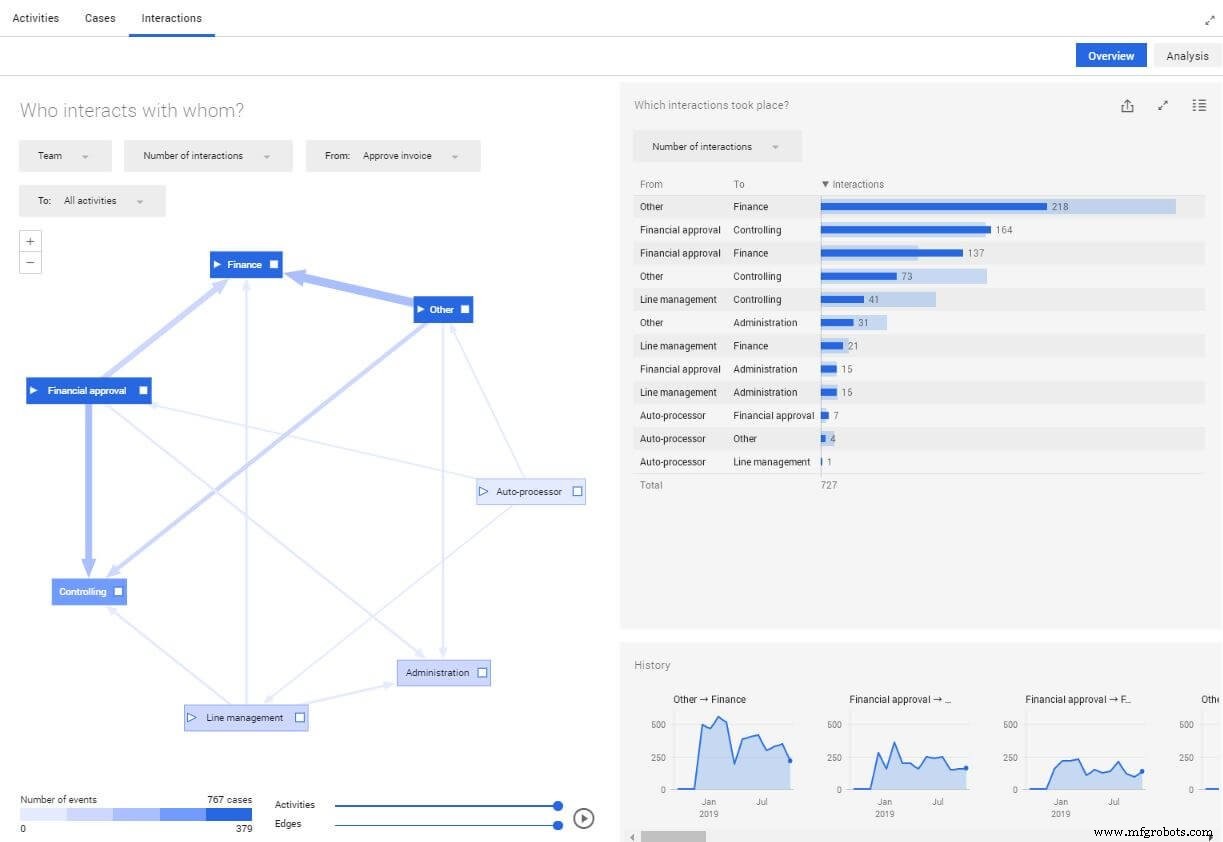Open the Team dropdown filter
This screenshot has width=1223, height=842.
[65, 155]
